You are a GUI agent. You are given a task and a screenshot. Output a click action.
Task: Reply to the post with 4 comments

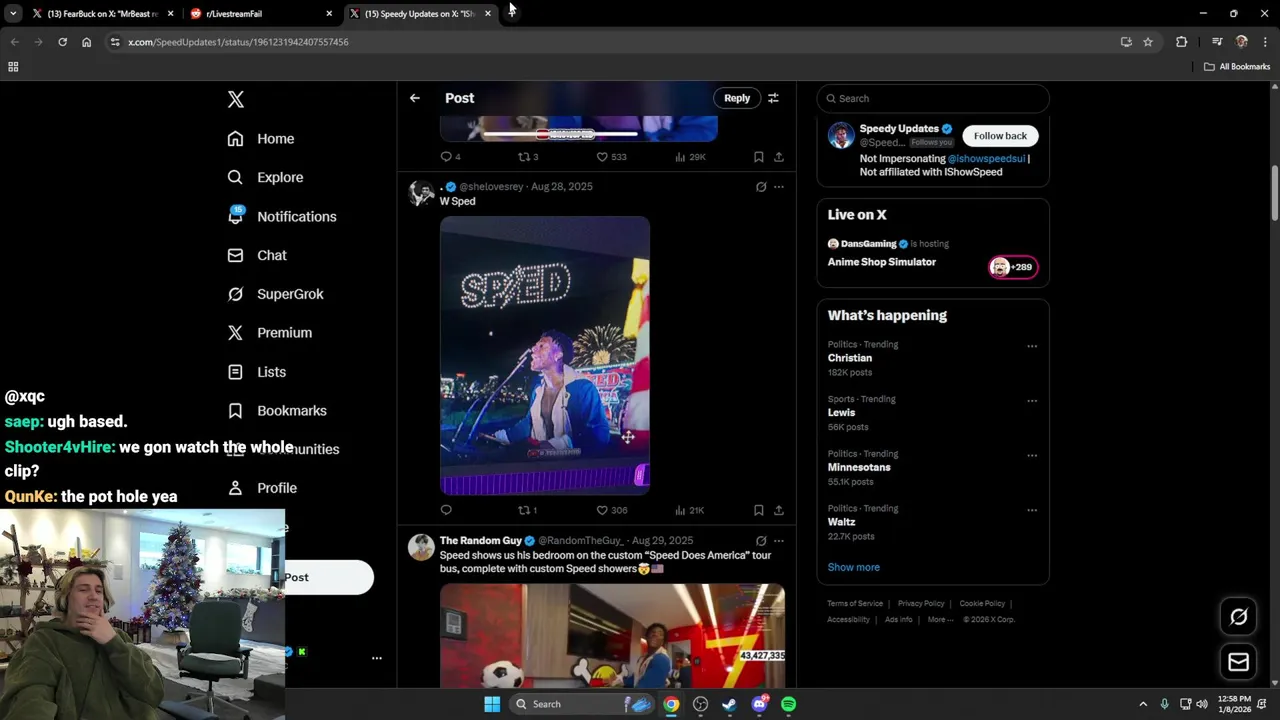pyautogui.click(x=450, y=157)
